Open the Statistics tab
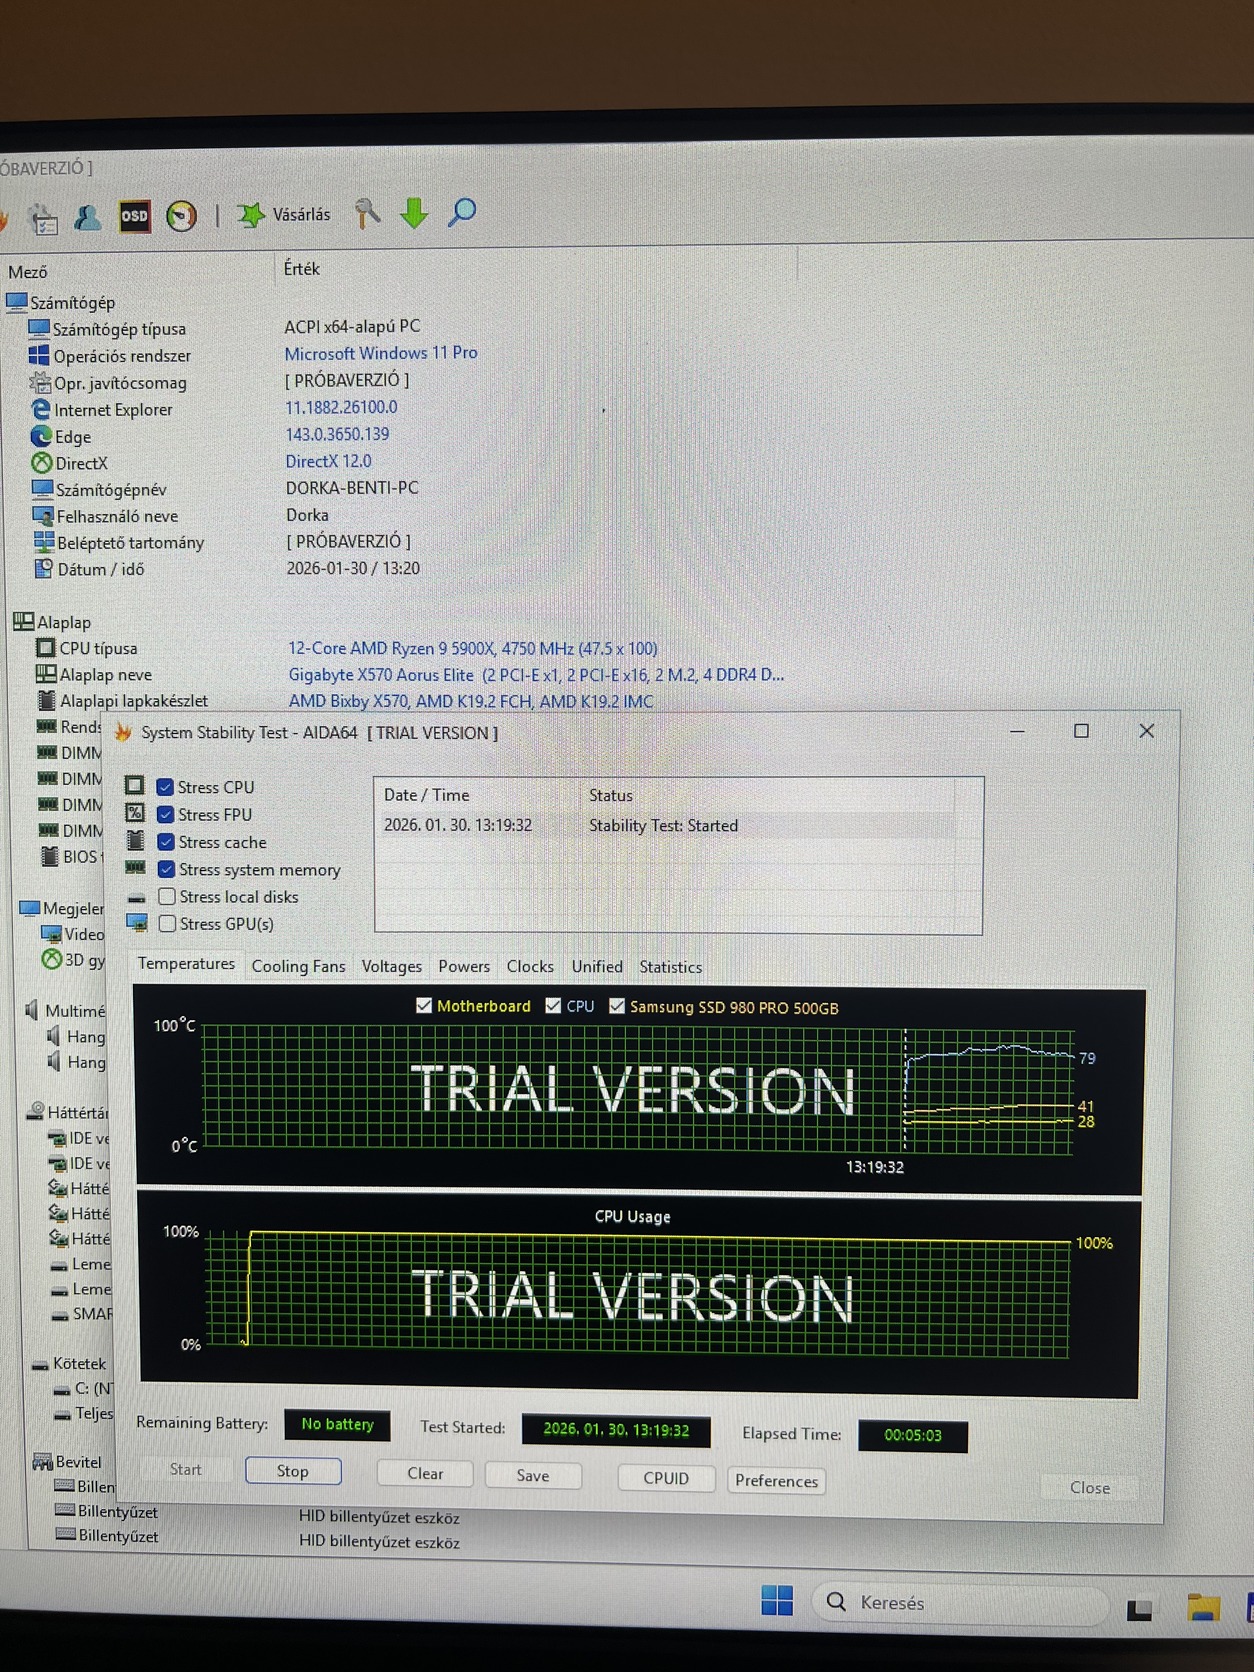 point(670,967)
